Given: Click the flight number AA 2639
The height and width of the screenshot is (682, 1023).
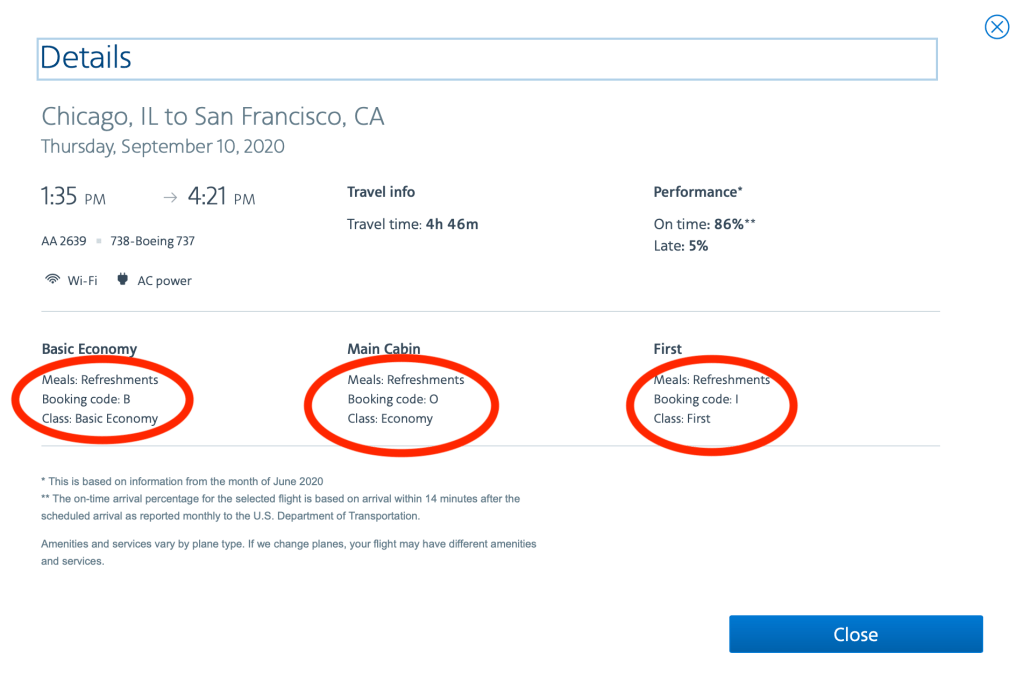Looking at the screenshot, I should point(64,241).
